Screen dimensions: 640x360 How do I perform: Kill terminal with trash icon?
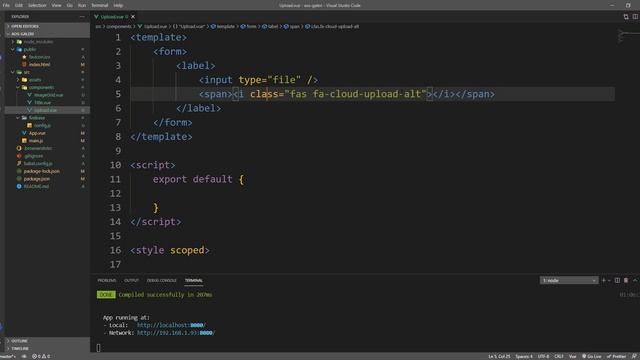point(626,280)
